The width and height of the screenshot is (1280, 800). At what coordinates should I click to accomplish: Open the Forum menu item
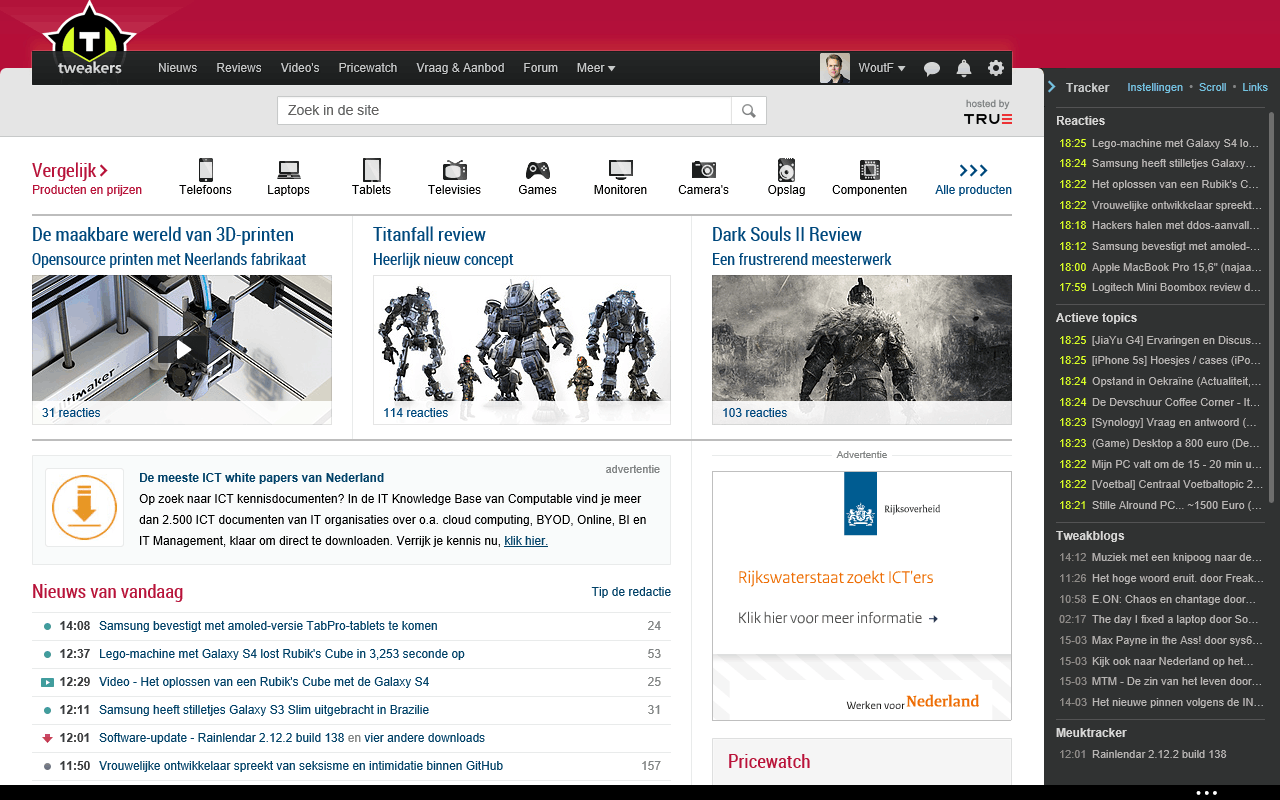pyautogui.click(x=540, y=68)
